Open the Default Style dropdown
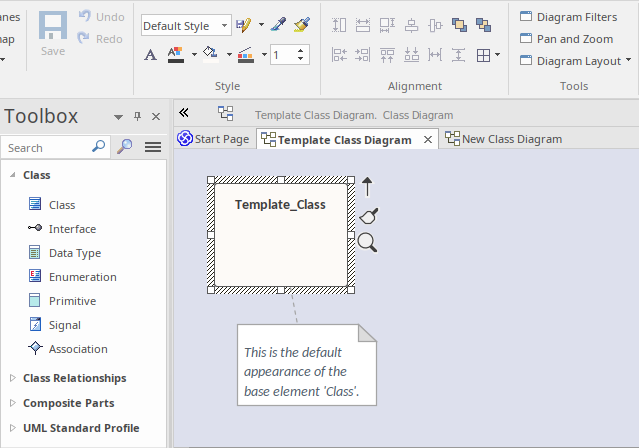This screenshot has width=639, height=448. pyautogui.click(x=186, y=25)
